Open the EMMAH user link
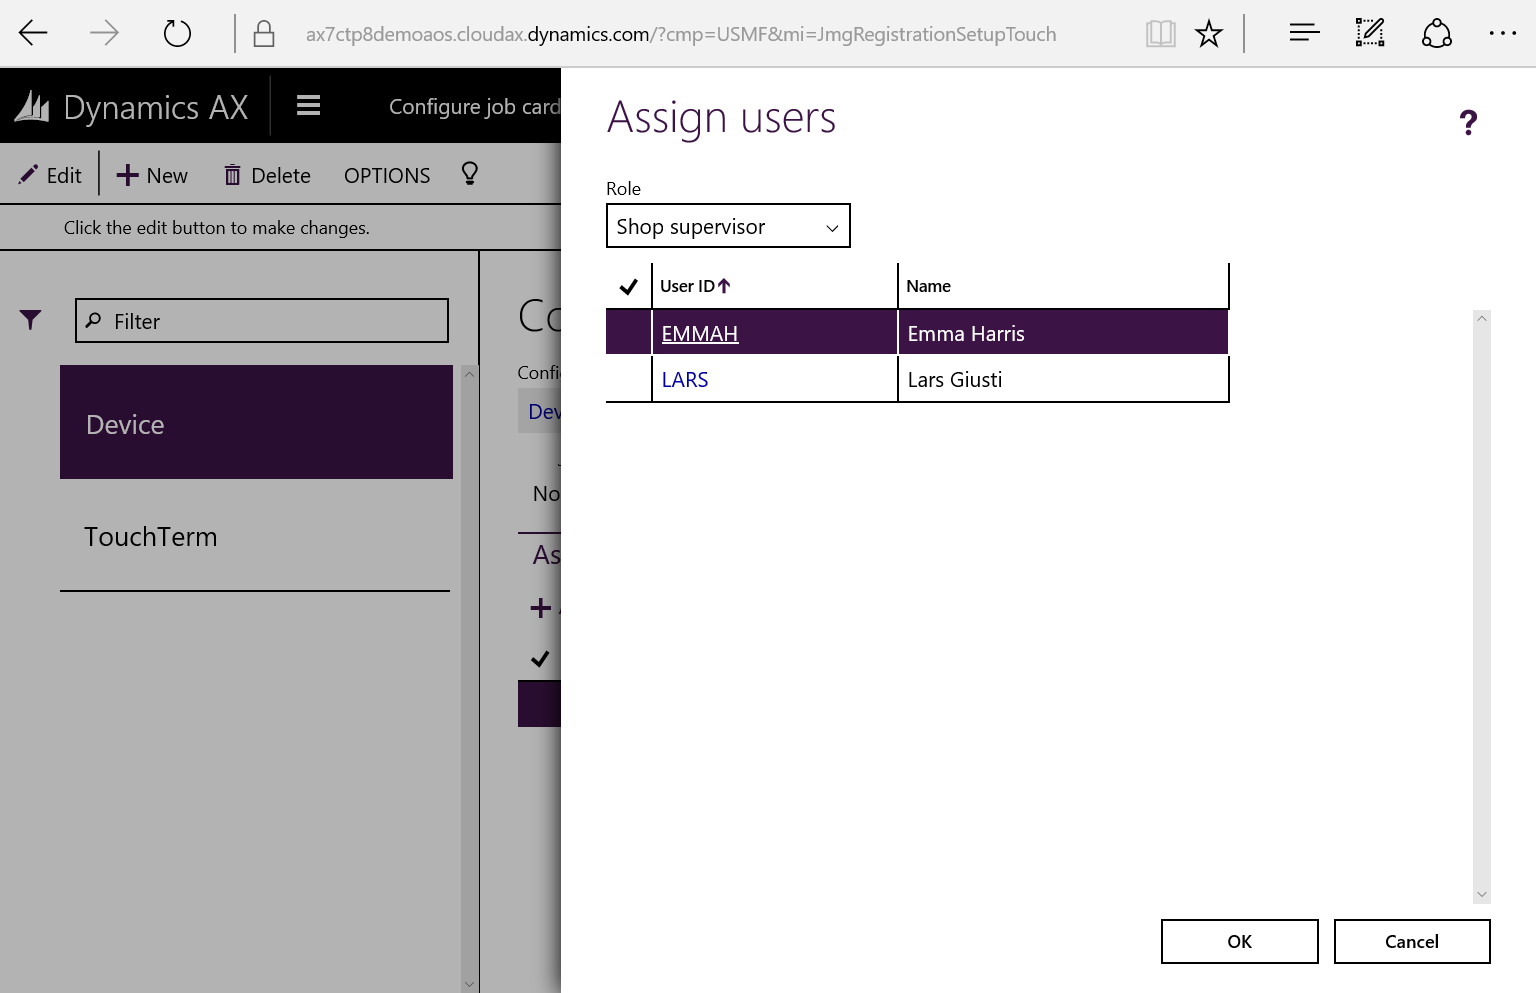Screen dimensions: 1536x993 point(700,333)
